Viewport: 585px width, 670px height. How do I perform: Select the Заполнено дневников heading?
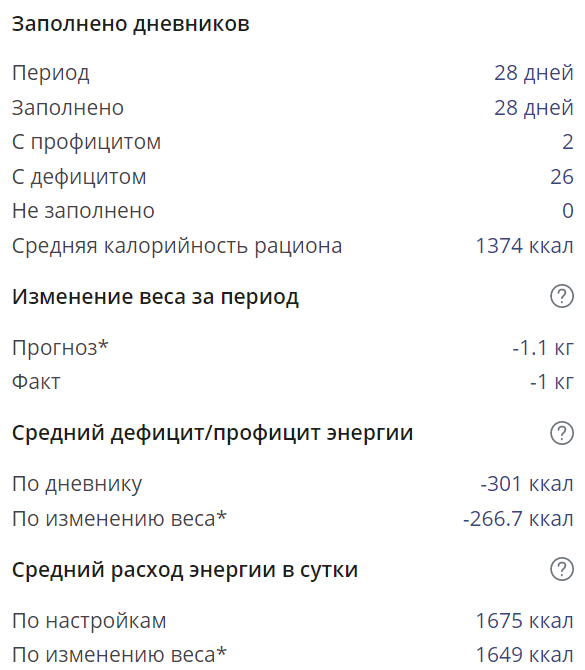pyautogui.click(x=130, y=24)
